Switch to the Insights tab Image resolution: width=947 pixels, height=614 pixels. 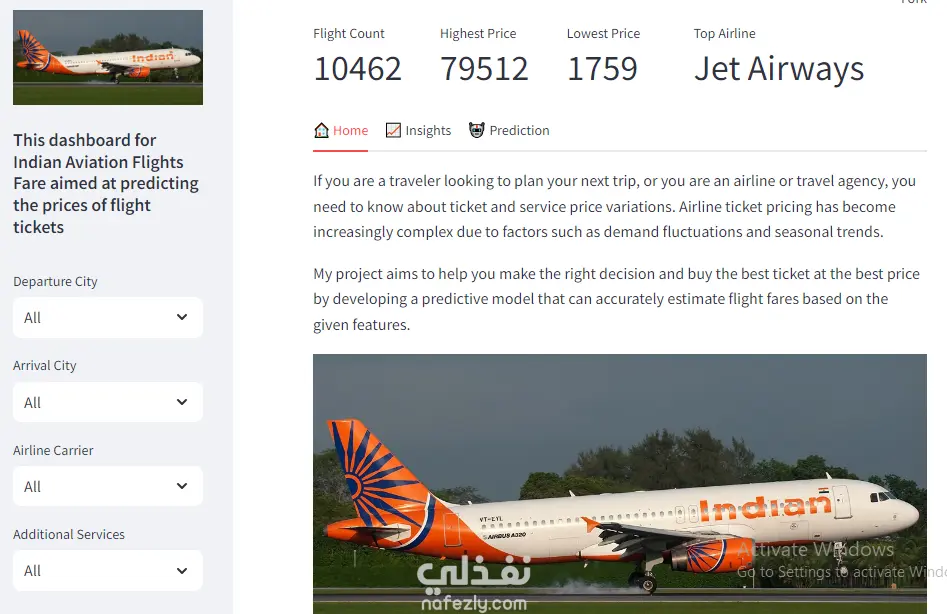[x=428, y=130]
